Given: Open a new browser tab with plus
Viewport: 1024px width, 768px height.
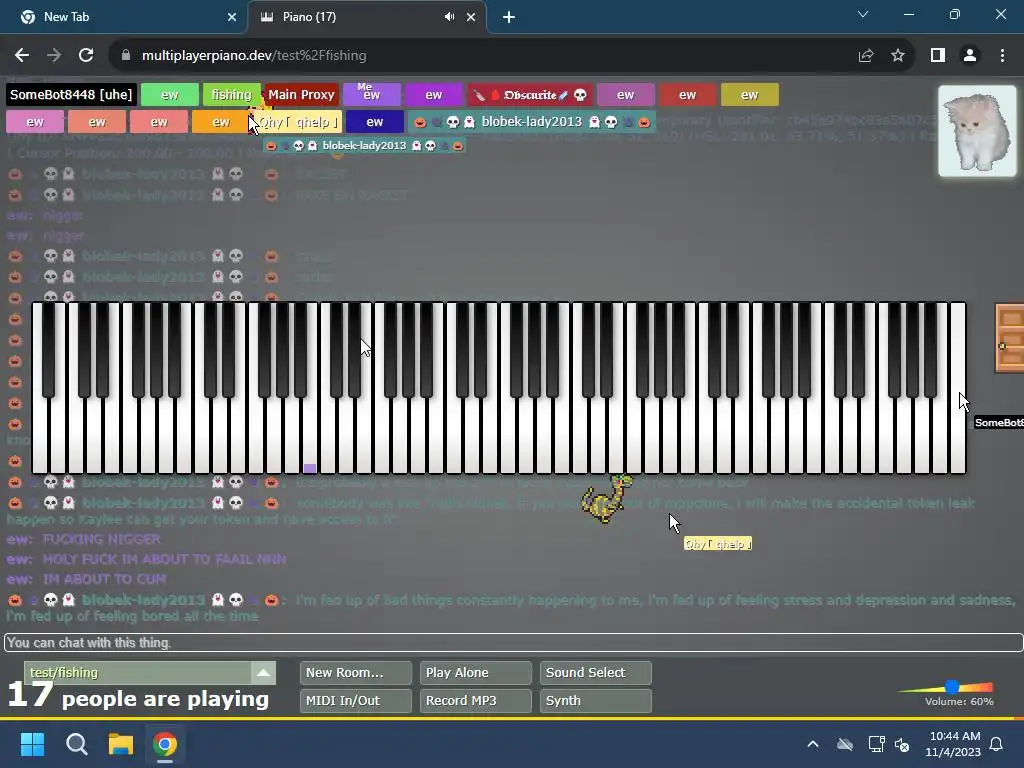Looking at the screenshot, I should pos(509,17).
